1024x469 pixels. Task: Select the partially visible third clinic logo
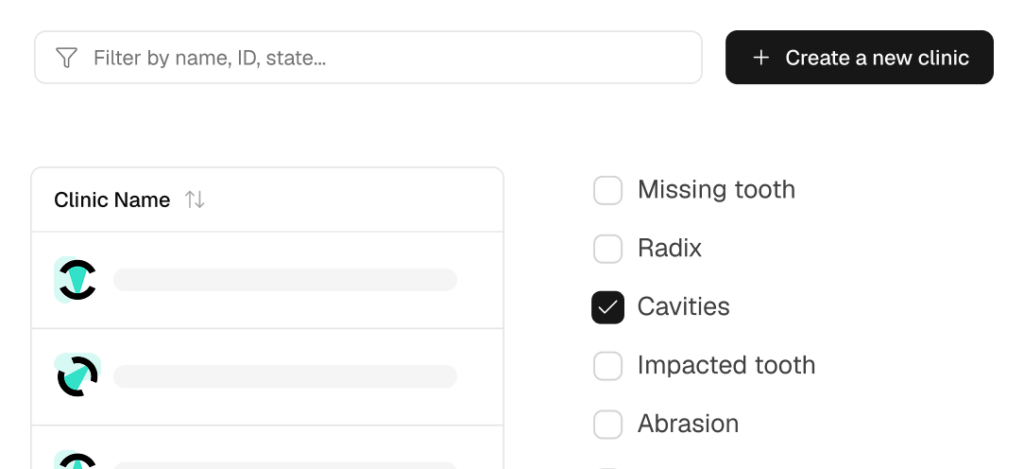(76, 461)
